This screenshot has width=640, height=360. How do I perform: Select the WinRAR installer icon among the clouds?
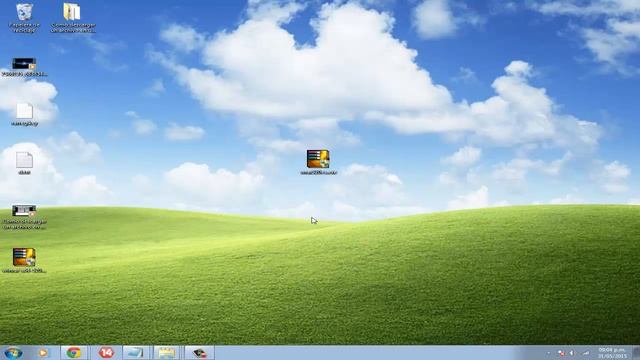318,162
